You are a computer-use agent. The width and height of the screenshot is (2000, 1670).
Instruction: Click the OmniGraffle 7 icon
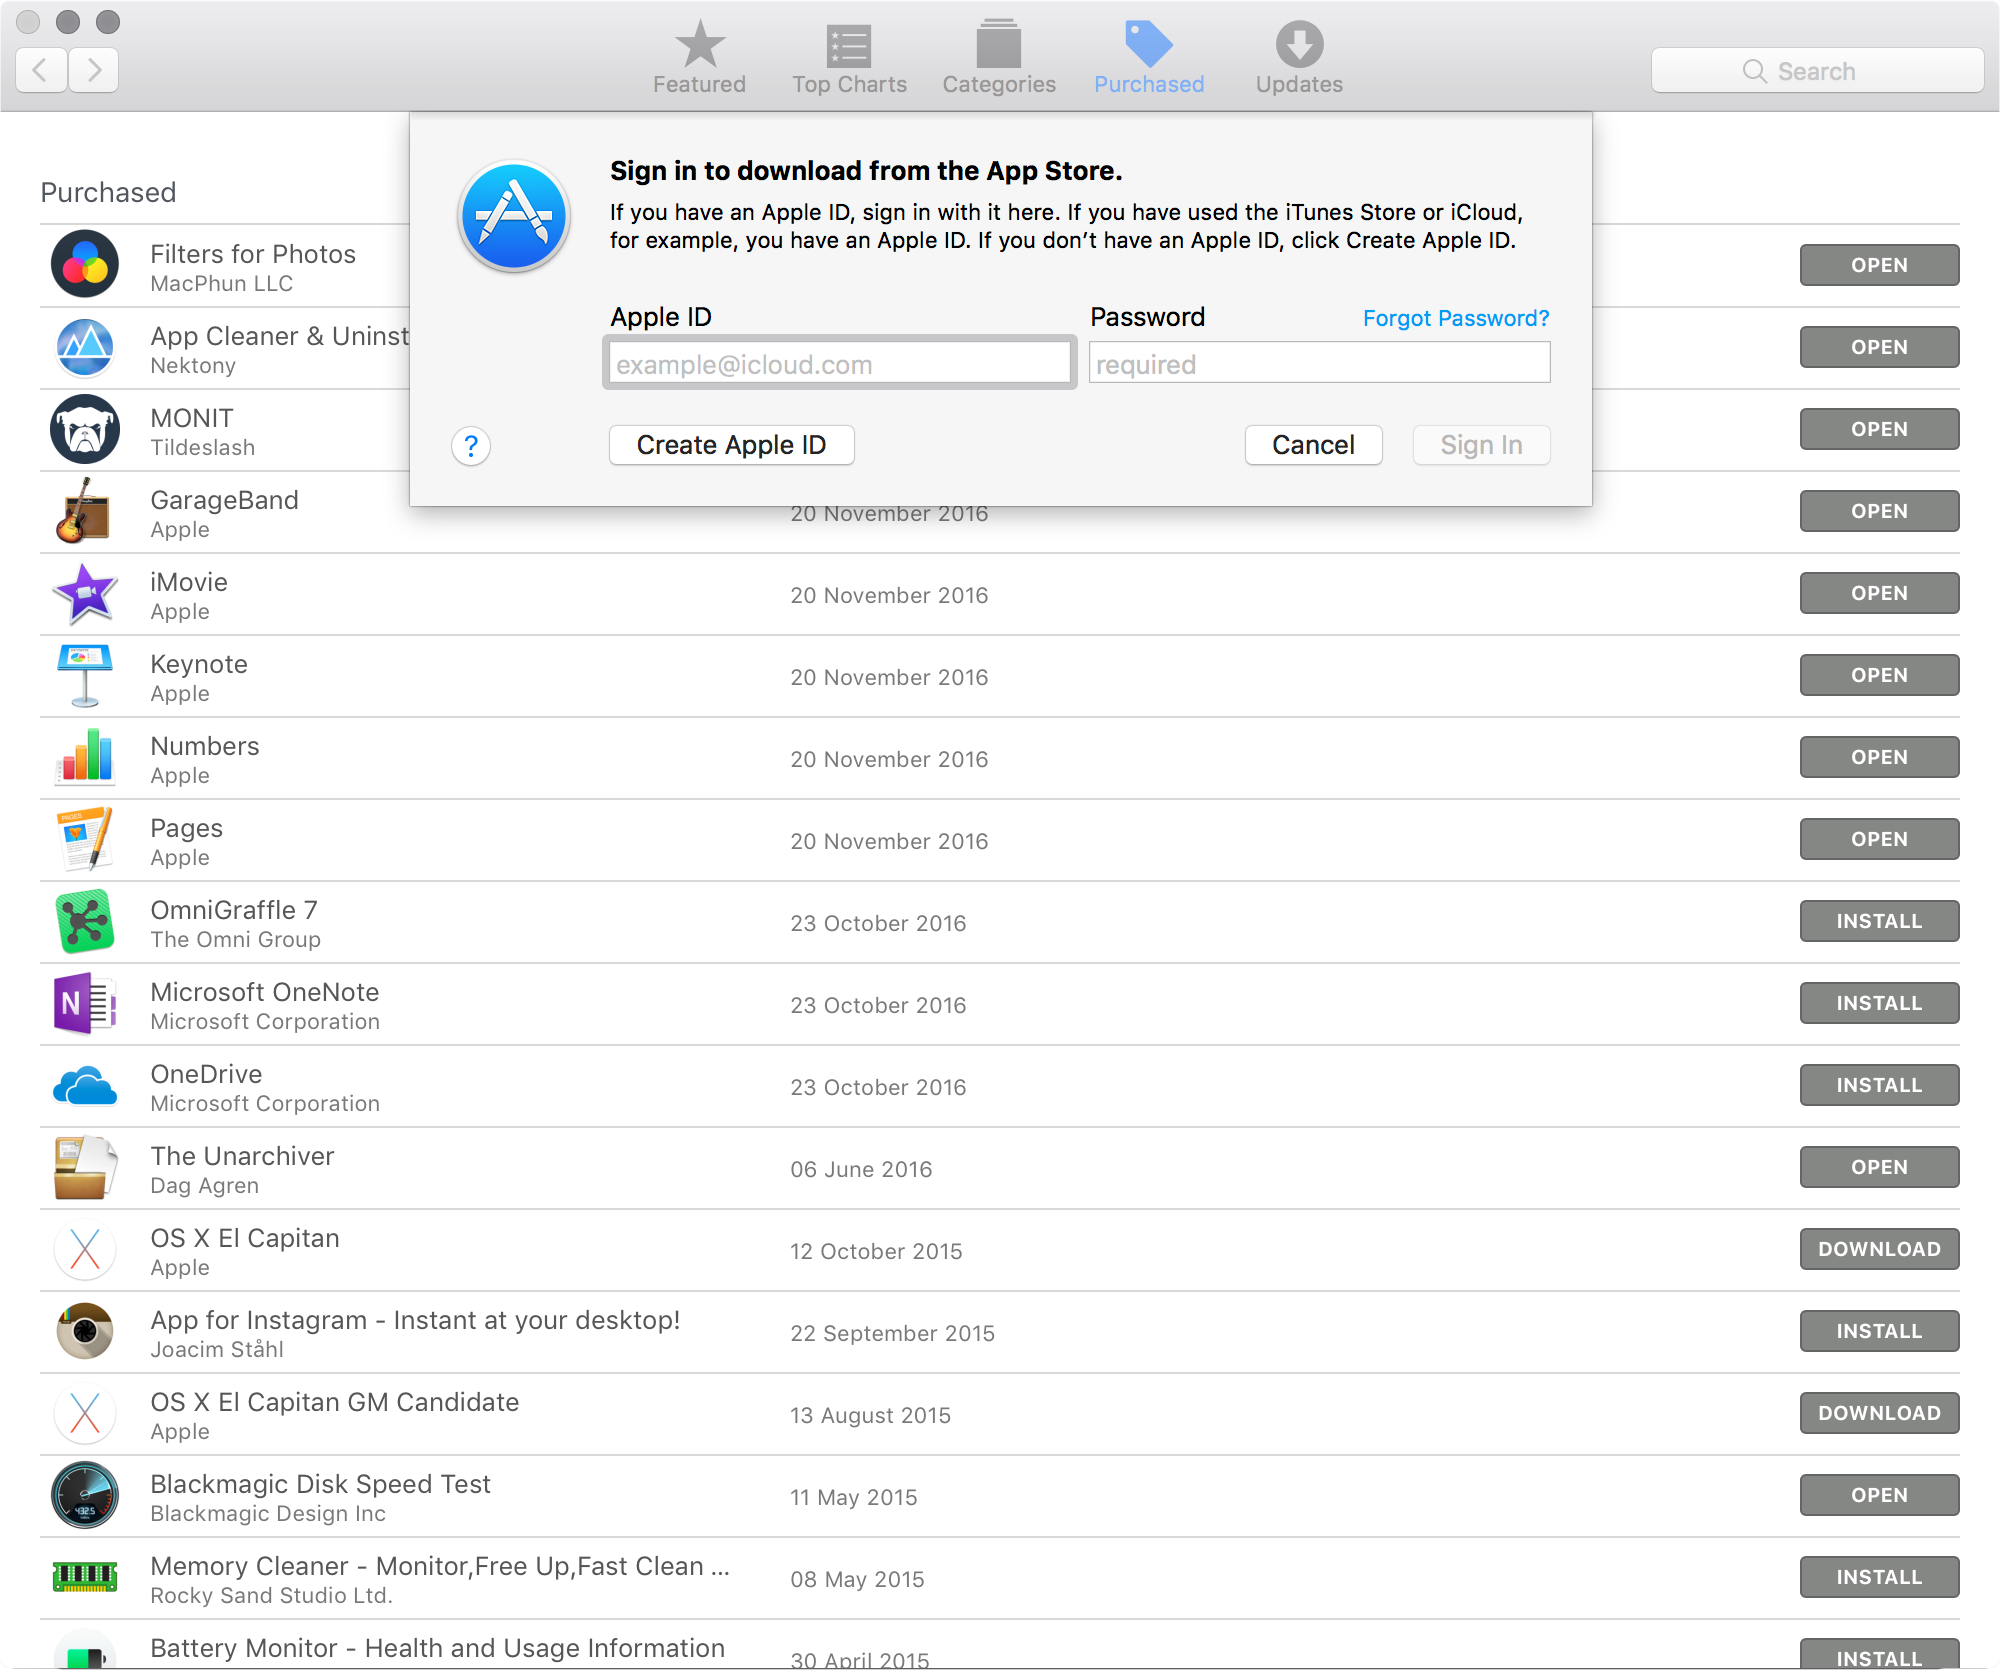[x=85, y=921]
